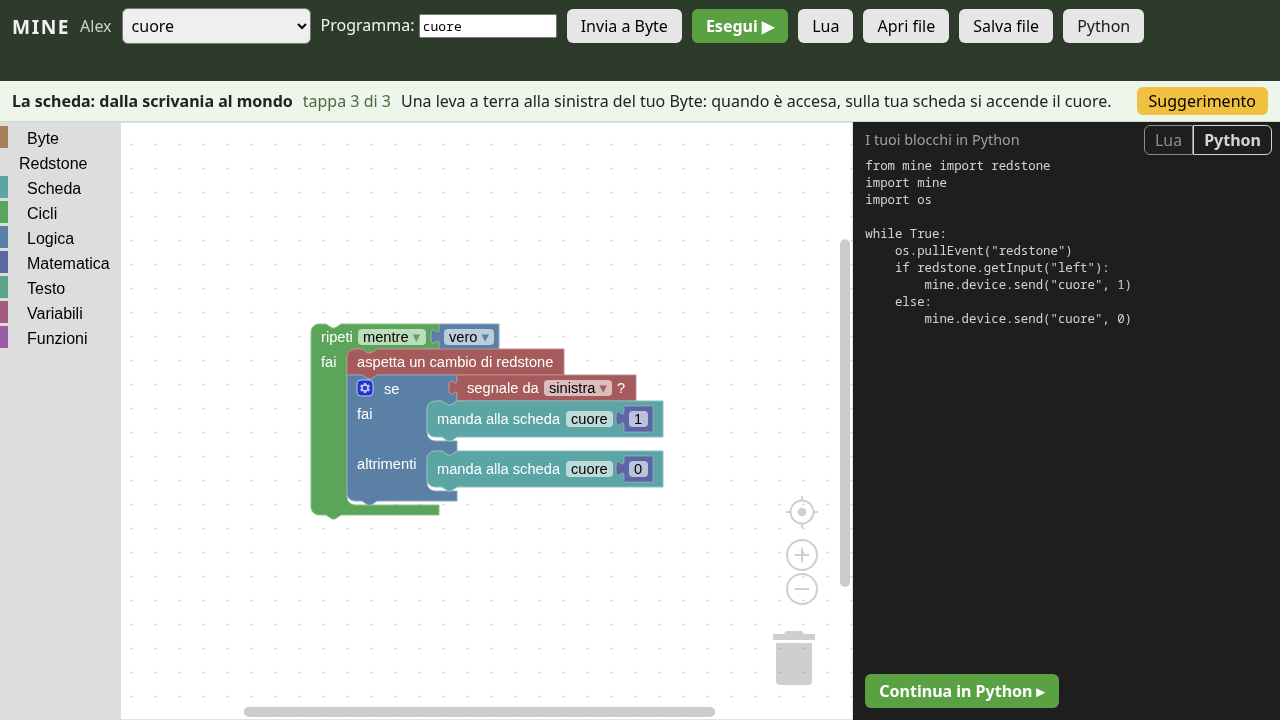Zoom in the block workspace
Screen dimensions: 1280x720
point(802,555)
